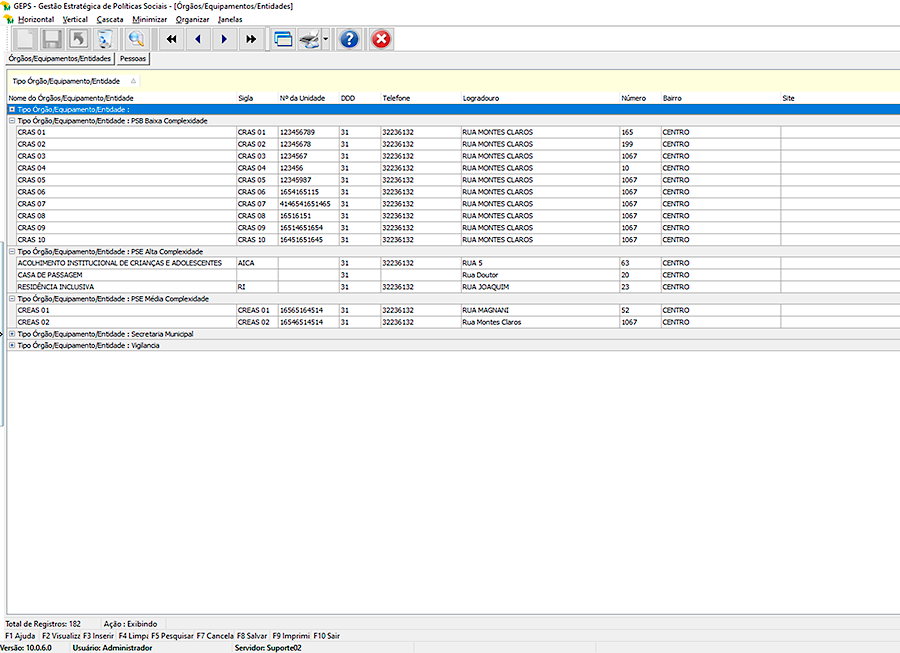This screenshot has width=900, height=653.
Task: Sort by the Sigla column header
Action: tap(257, 98)
